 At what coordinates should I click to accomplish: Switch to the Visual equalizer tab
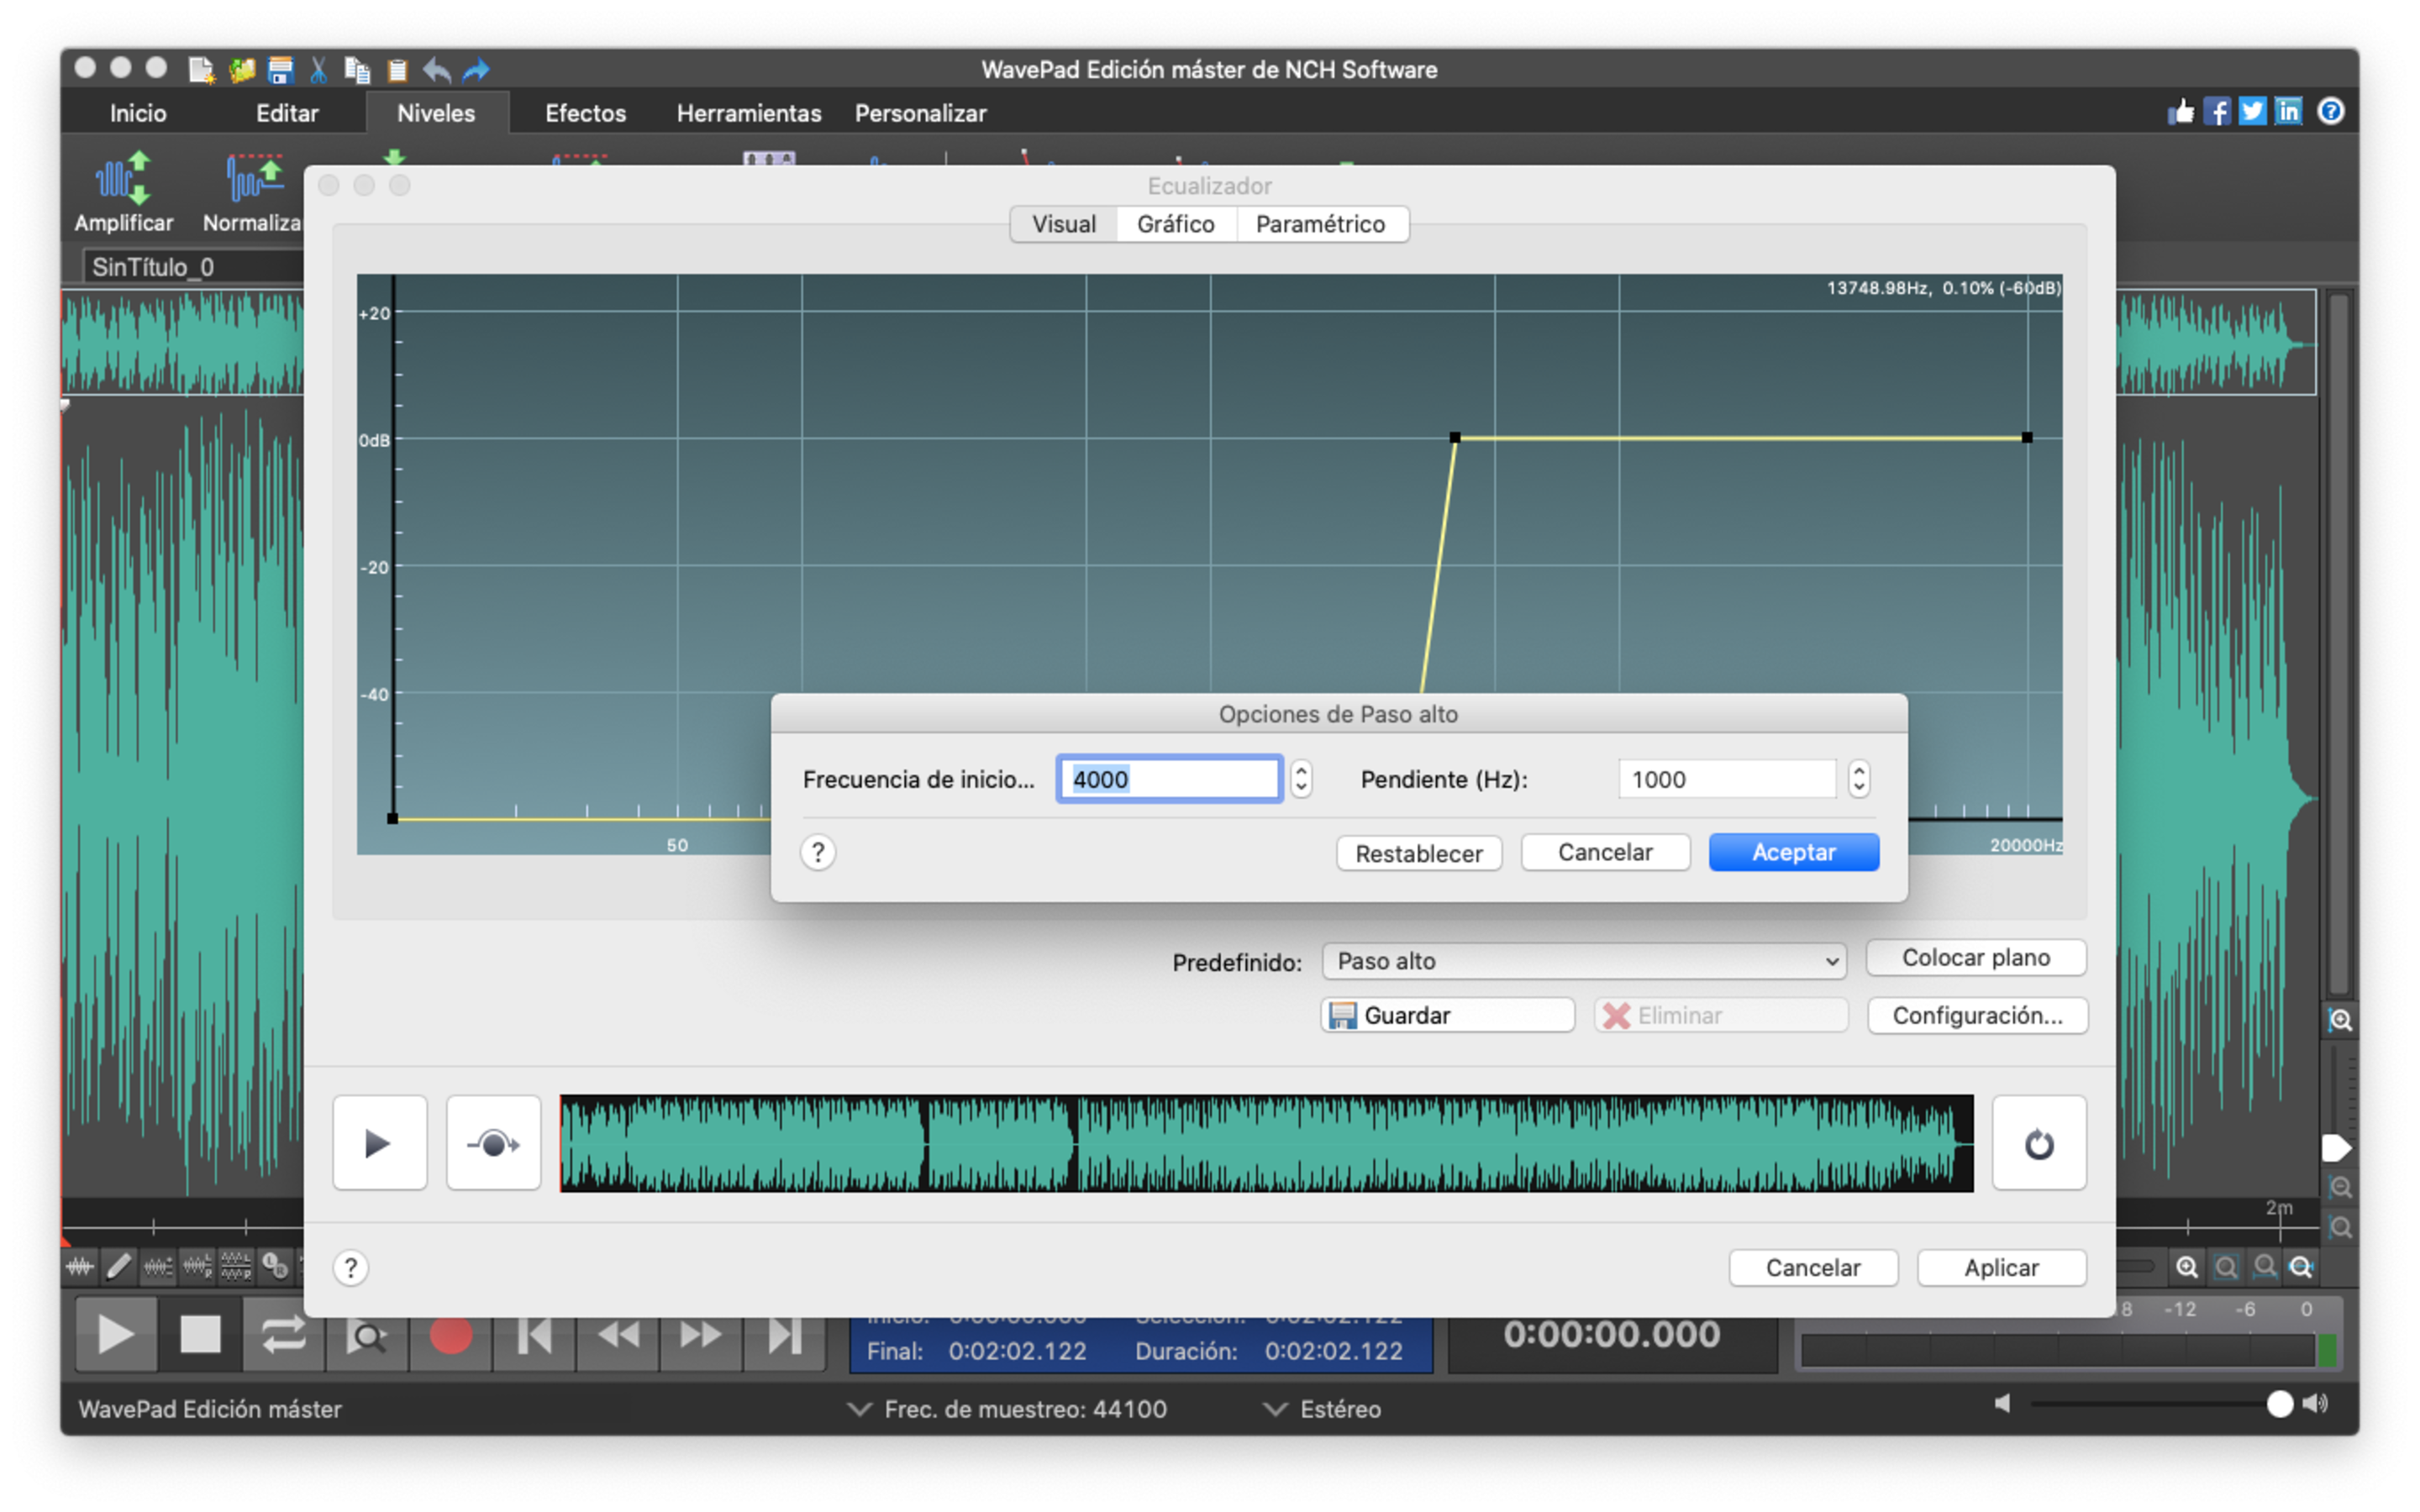1064,224
